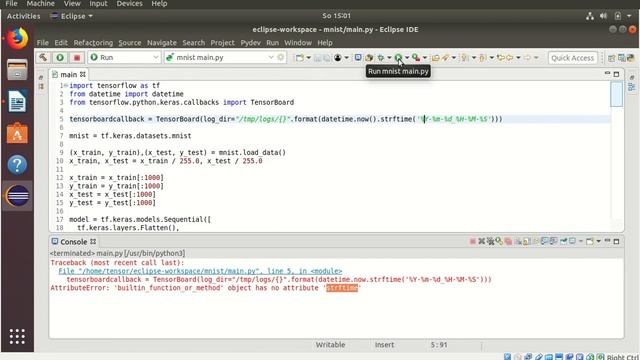Click the Open Perspective icon
This screenshot has width=640, height=360.
611,58
